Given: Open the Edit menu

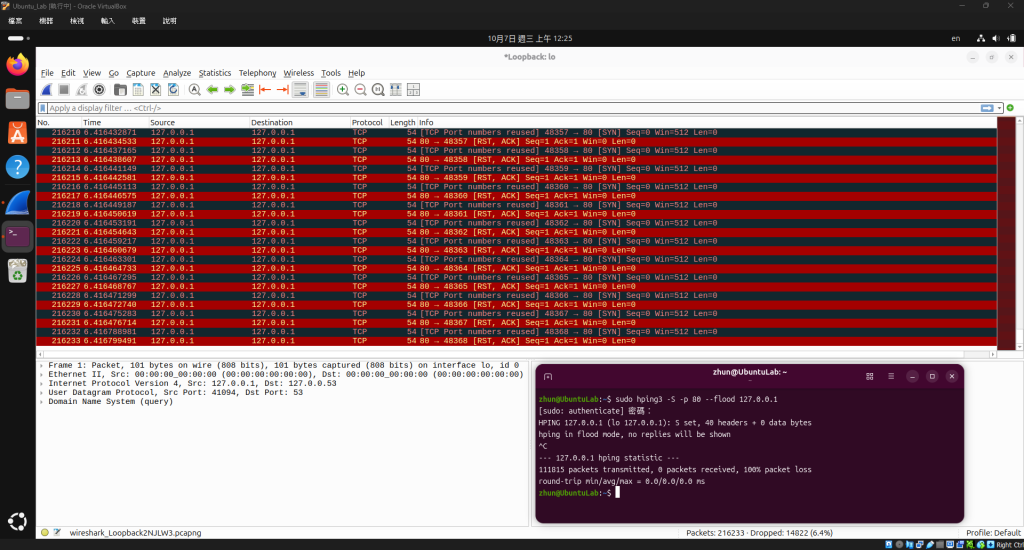Looking at the screenshot, I should pyautogui.click(x=69, y=73).
